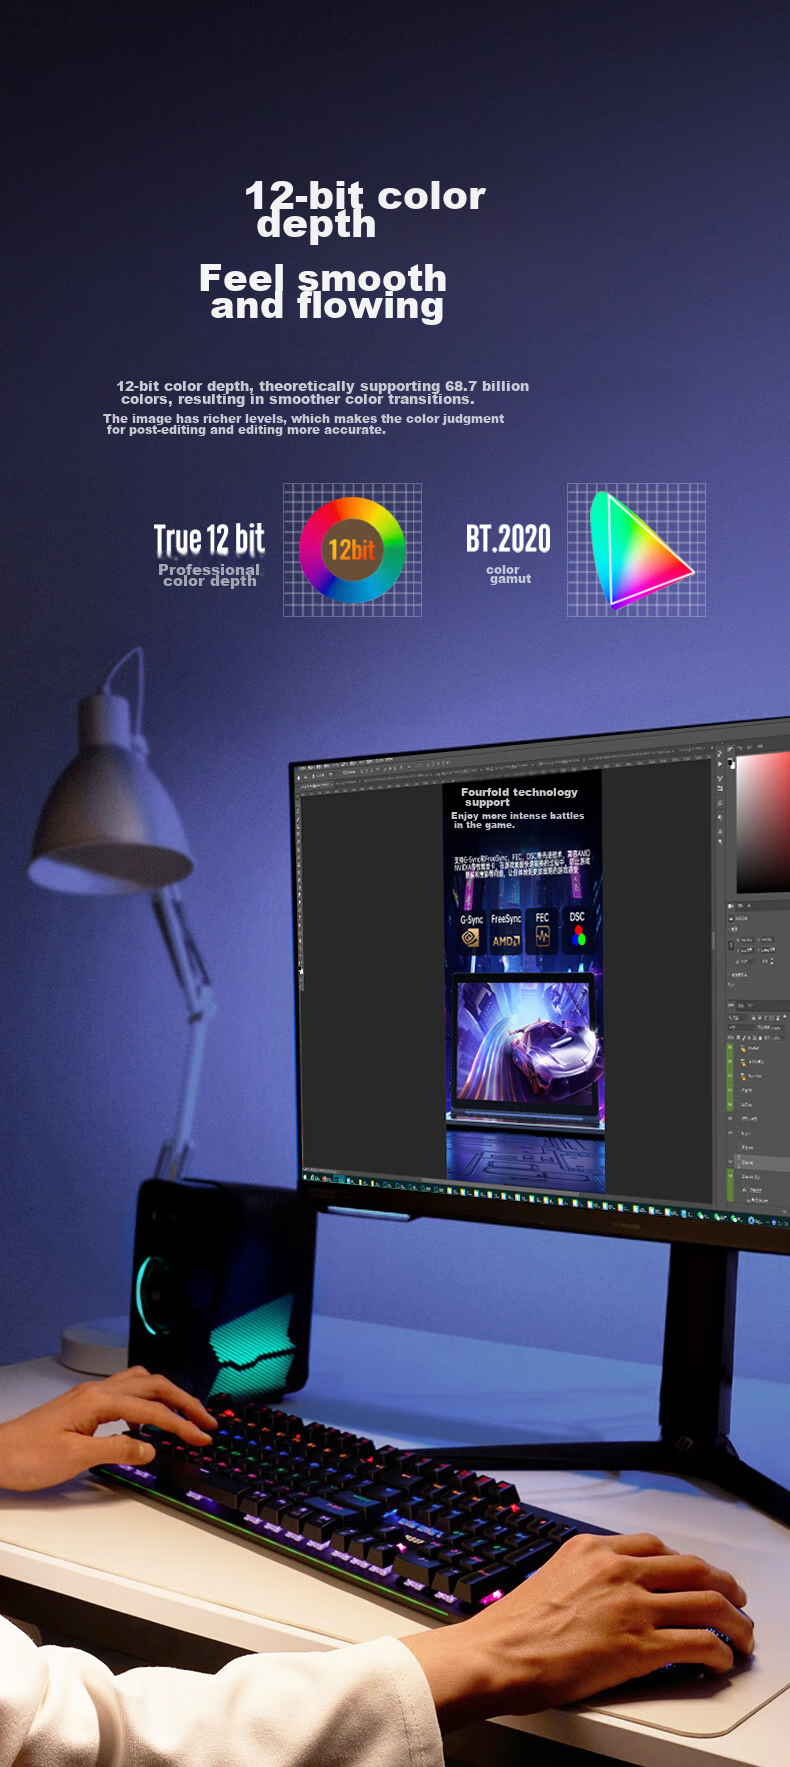Select the highlighted layer row in Layers panel

click(x=762, y=1162)
